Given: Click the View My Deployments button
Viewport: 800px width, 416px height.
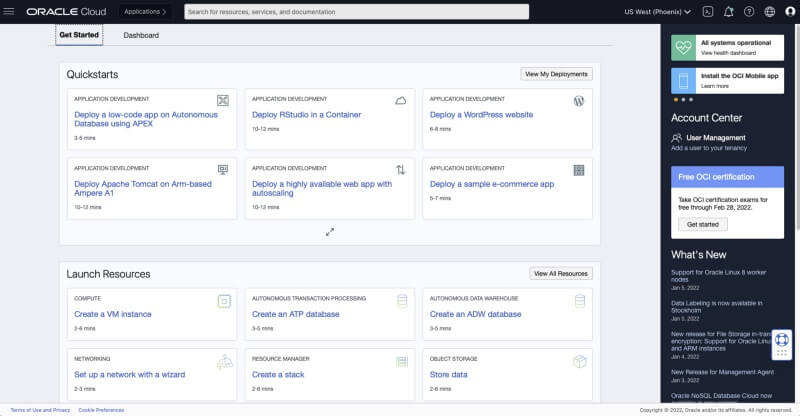Looking at the screenshot, I should click(557, 74).
